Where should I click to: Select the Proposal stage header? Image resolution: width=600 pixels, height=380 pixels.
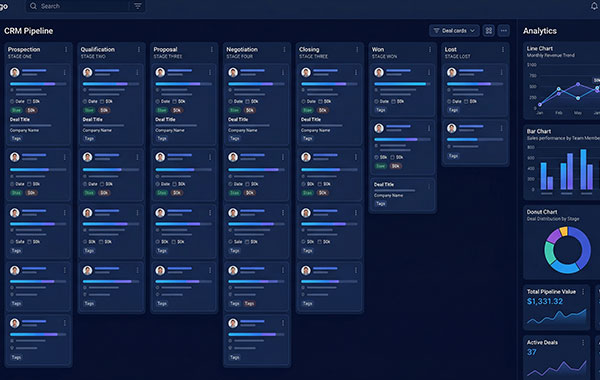(165, 50)
